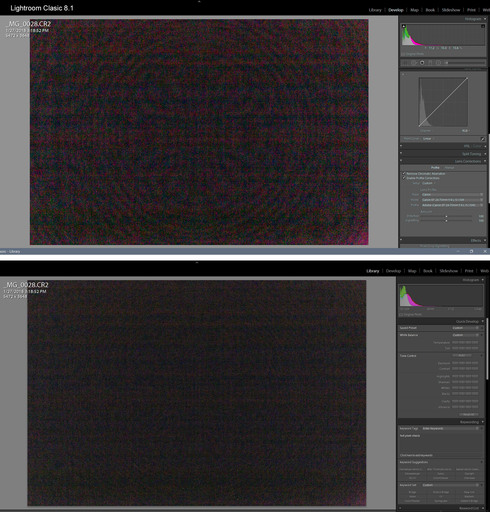
Task: Open Keyword Set Custom dropdown
Action: [451, 485]
